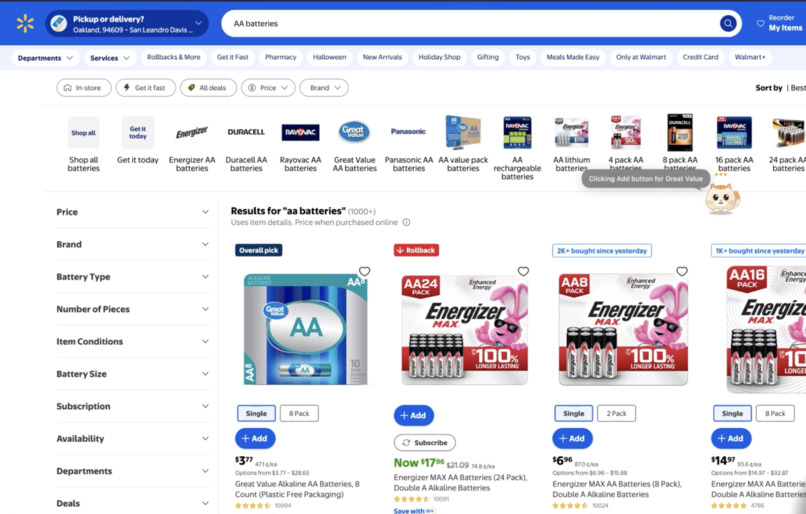This screenshot has width=806, height=514.
Task: Select 2 Pack option for Energizer 8 Pack
Action: click(x=616, y=413)
